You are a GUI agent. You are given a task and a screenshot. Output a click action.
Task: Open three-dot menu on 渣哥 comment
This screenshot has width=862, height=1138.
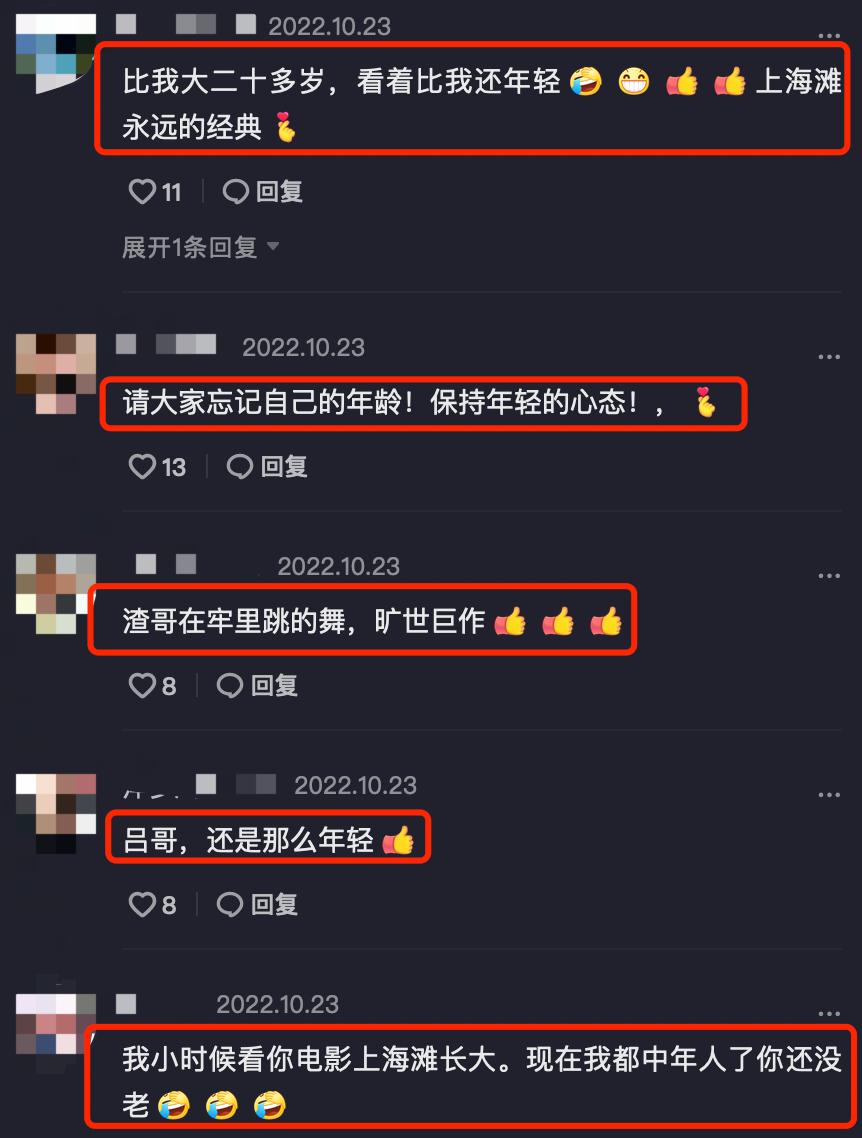coord(829,576)
